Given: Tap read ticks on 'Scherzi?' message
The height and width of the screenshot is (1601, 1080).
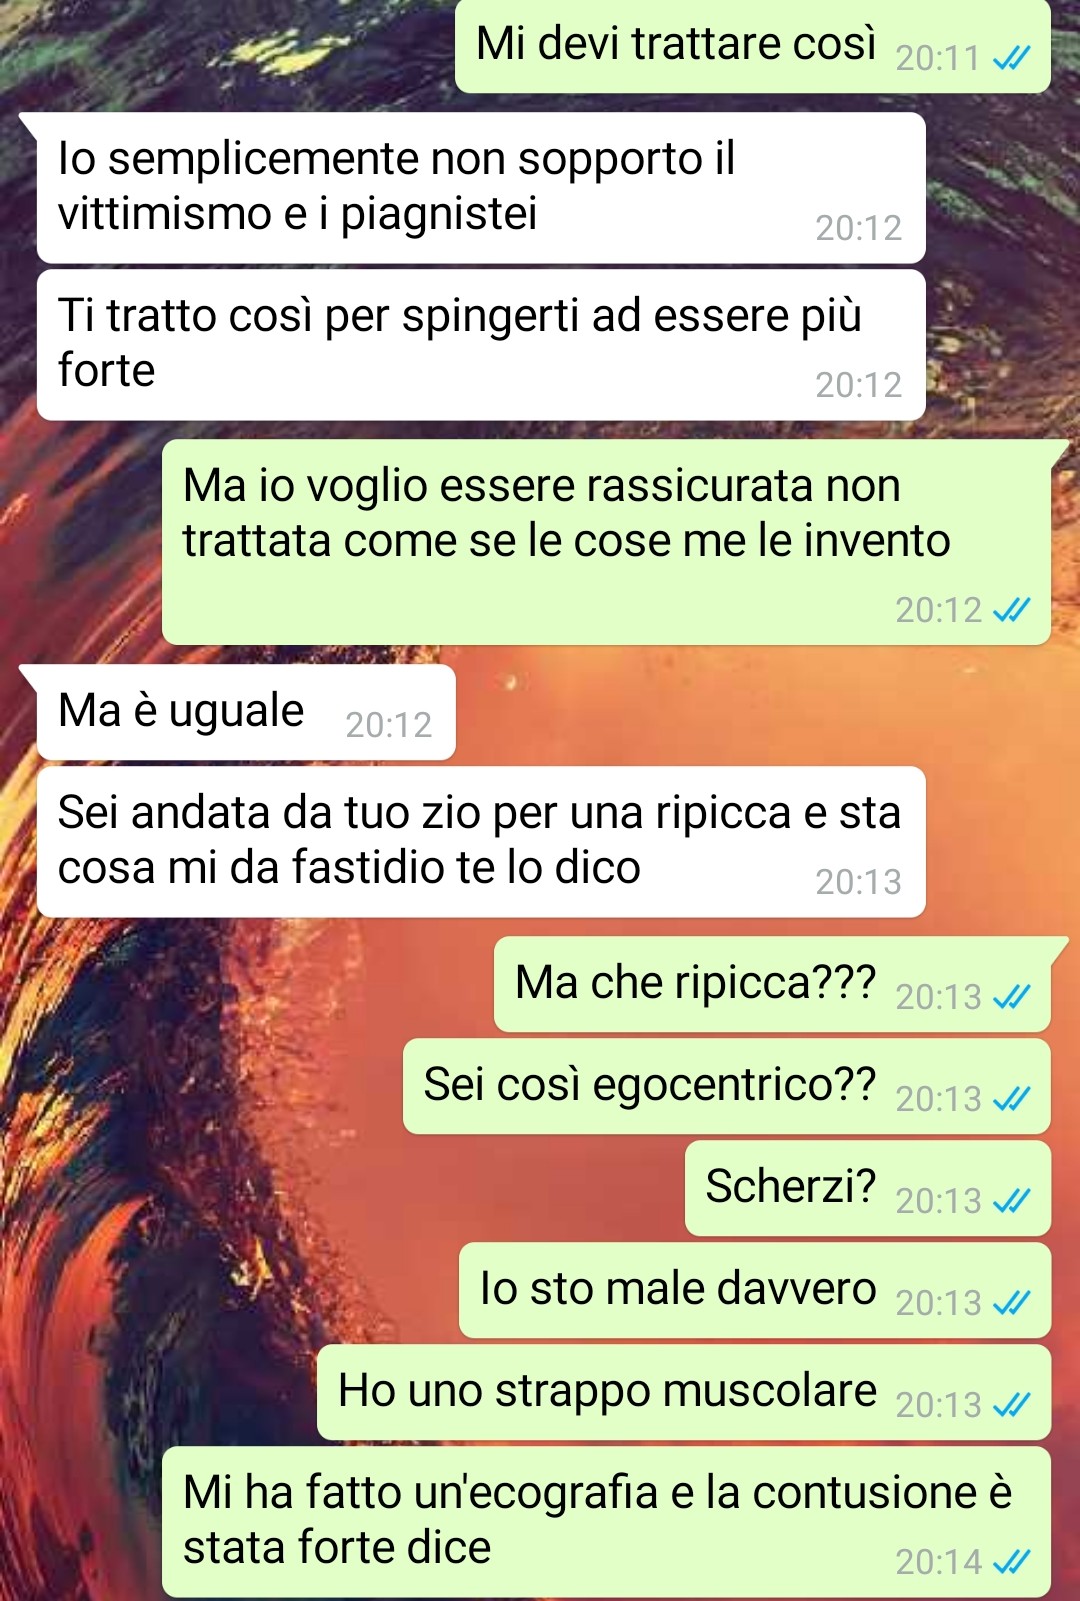Looking at the screenshot, I should click(x=1011, y=1201).
